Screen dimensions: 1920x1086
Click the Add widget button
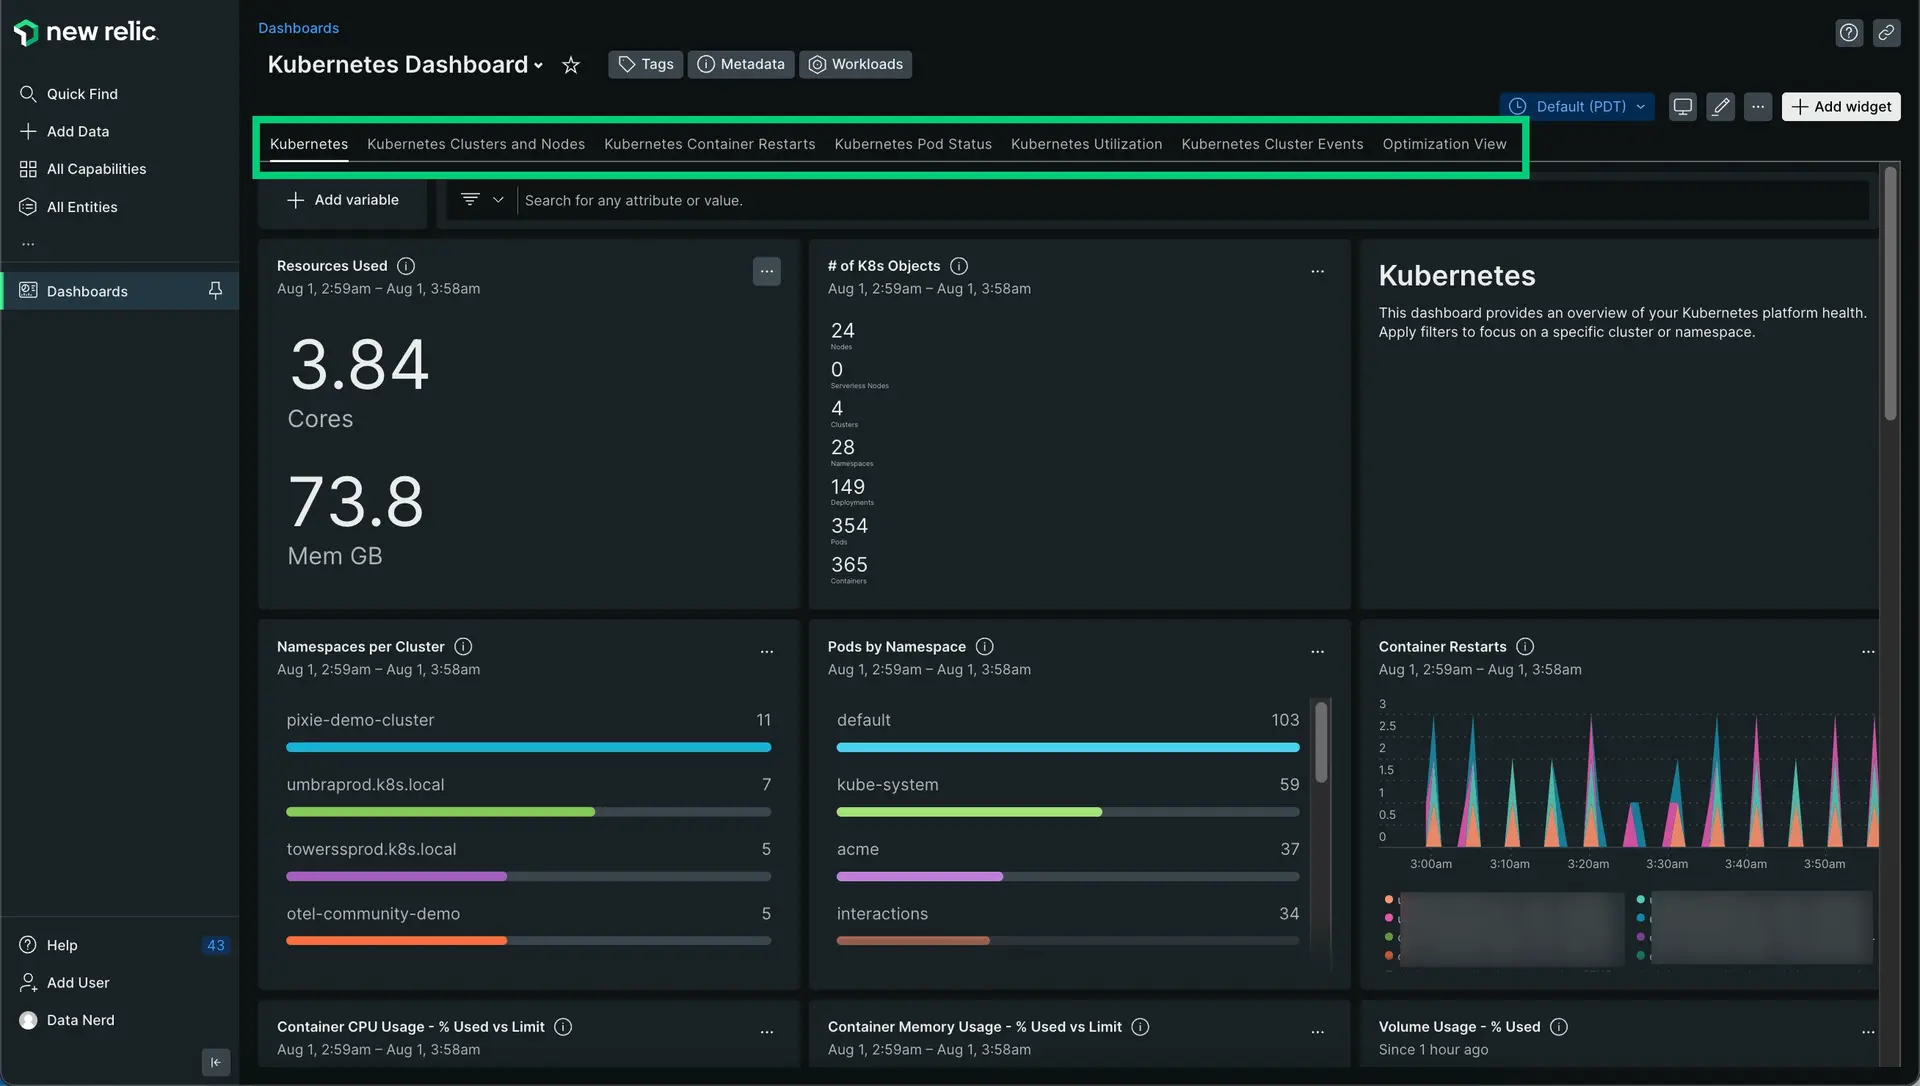click(x=1841, y=107)
